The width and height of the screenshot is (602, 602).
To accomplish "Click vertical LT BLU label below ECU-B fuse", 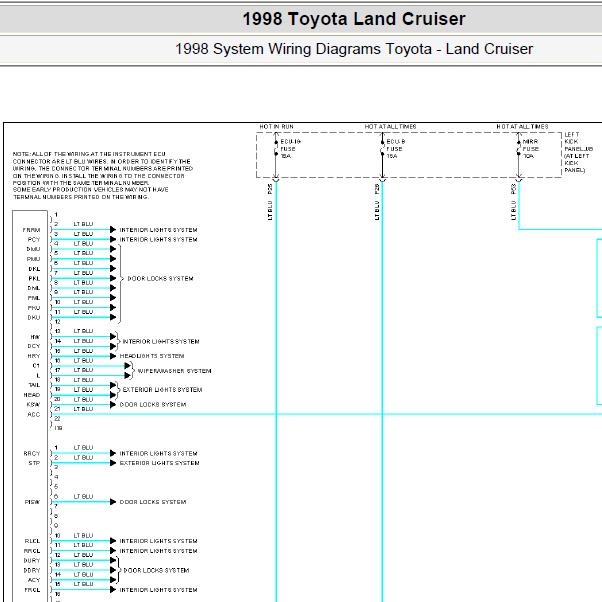I will 377,210.
